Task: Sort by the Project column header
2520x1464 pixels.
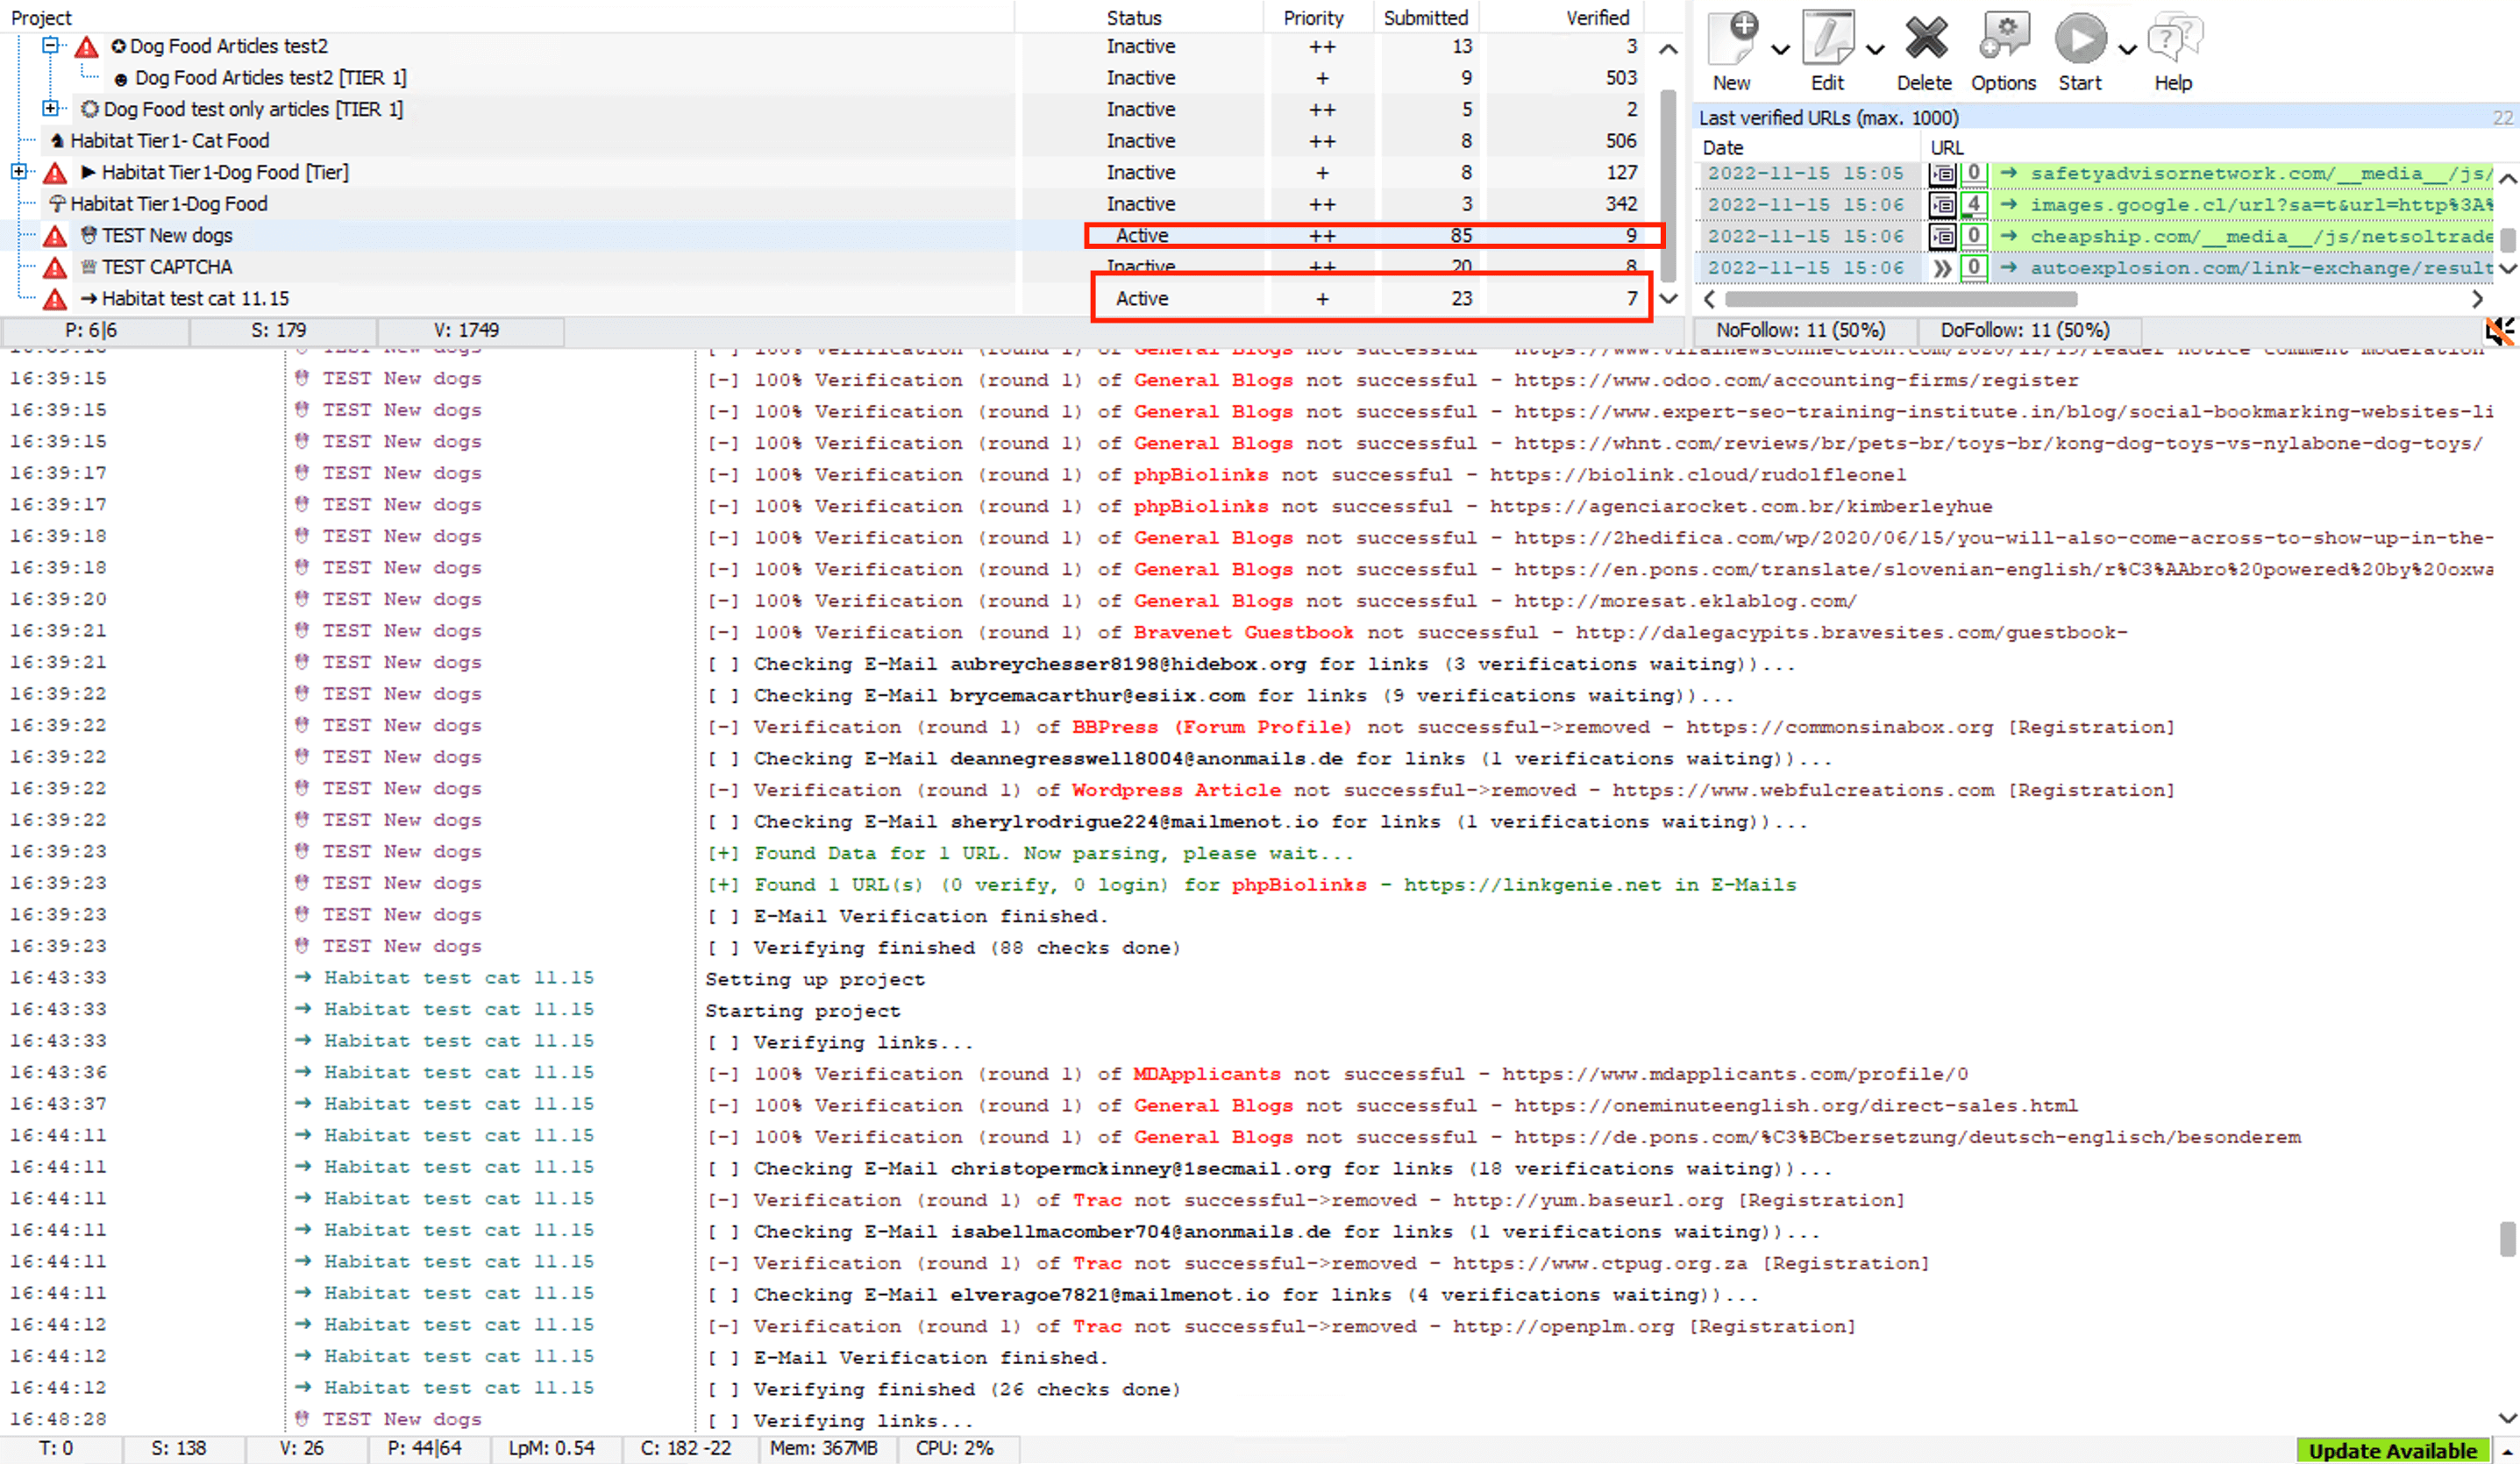Action: click(508, 17)
